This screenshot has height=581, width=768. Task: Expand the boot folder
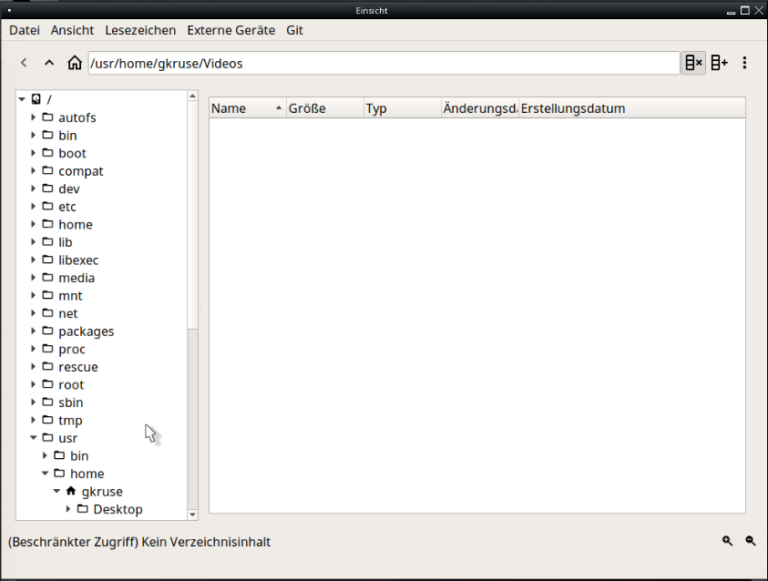(x=33, y=153)
